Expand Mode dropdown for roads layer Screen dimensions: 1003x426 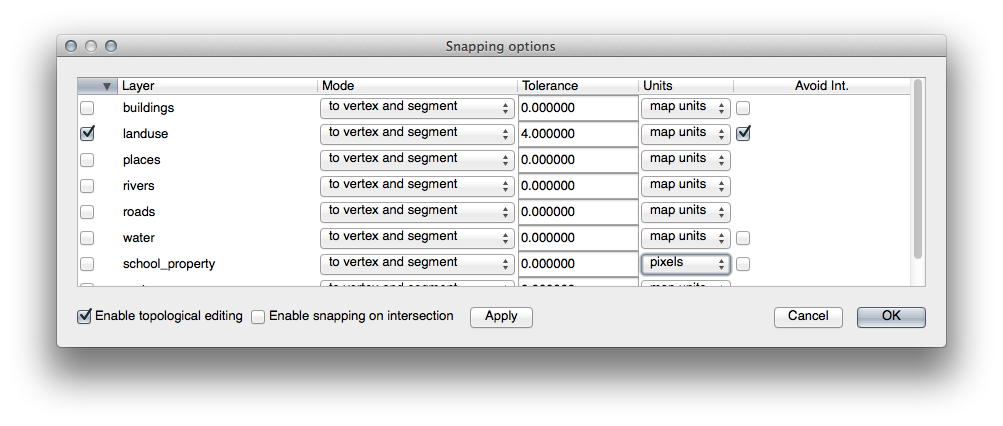[x=417, y=211]
